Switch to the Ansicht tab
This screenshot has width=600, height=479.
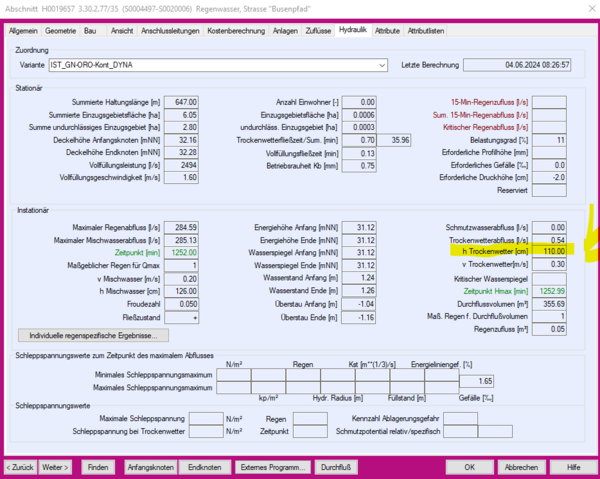click(x=121, y=31)
